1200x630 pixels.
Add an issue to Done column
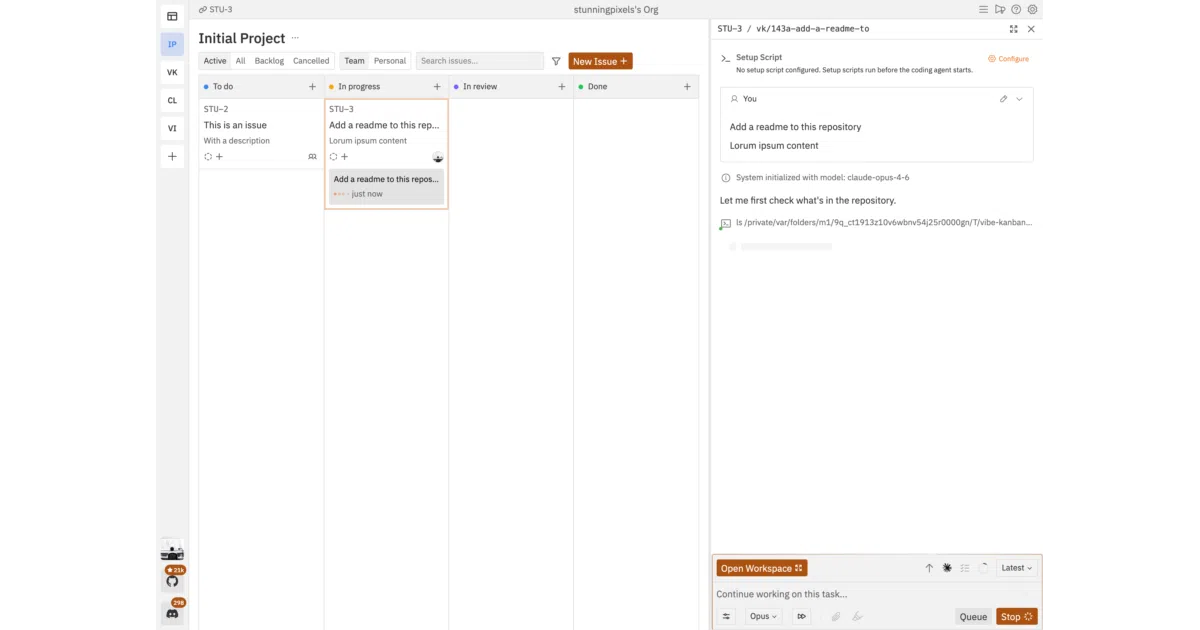(687, 87)
